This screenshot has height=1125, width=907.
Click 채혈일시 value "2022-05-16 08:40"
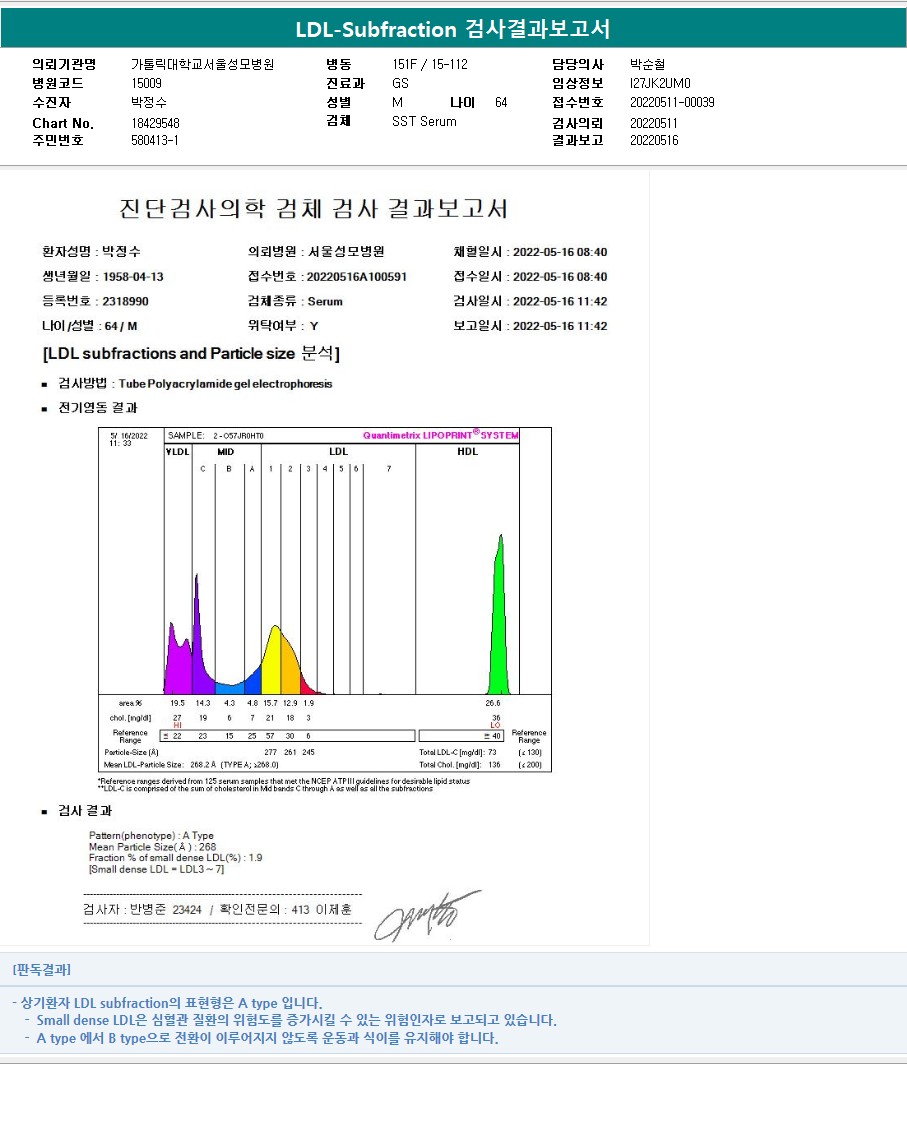click(x=560, y=253)
